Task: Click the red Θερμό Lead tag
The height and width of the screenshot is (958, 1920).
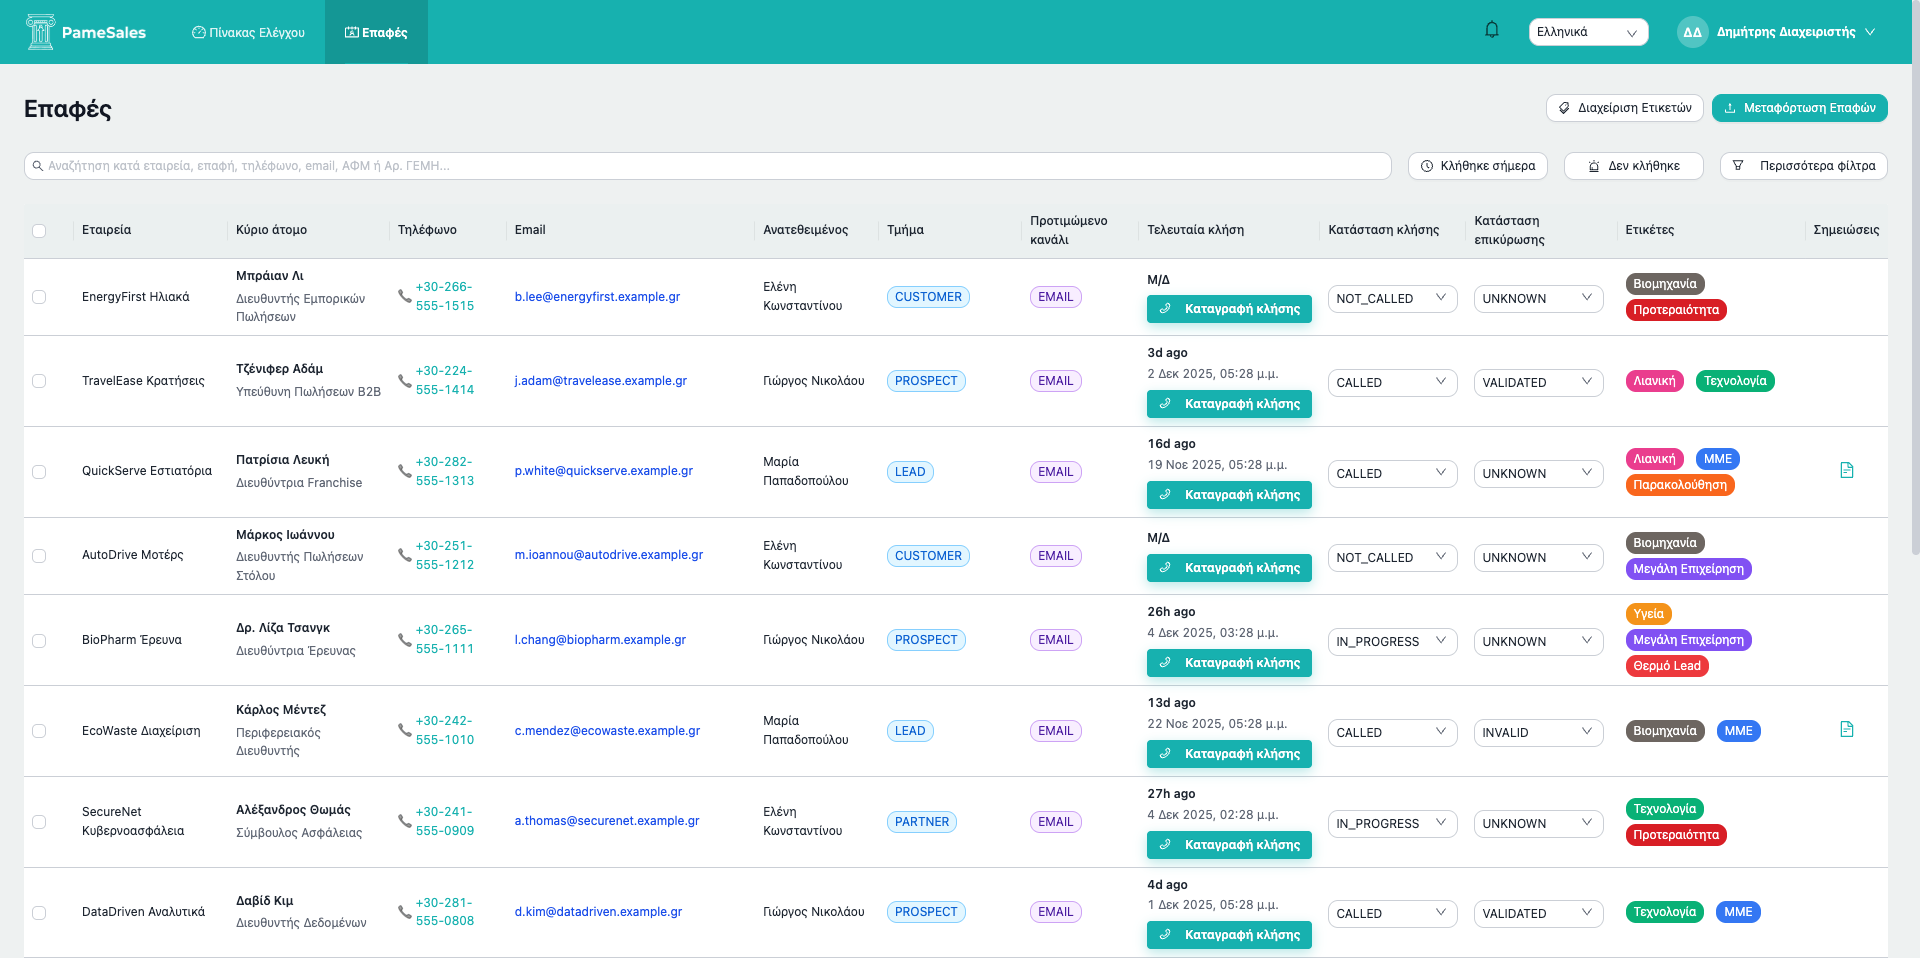Action: point(1666,666)
